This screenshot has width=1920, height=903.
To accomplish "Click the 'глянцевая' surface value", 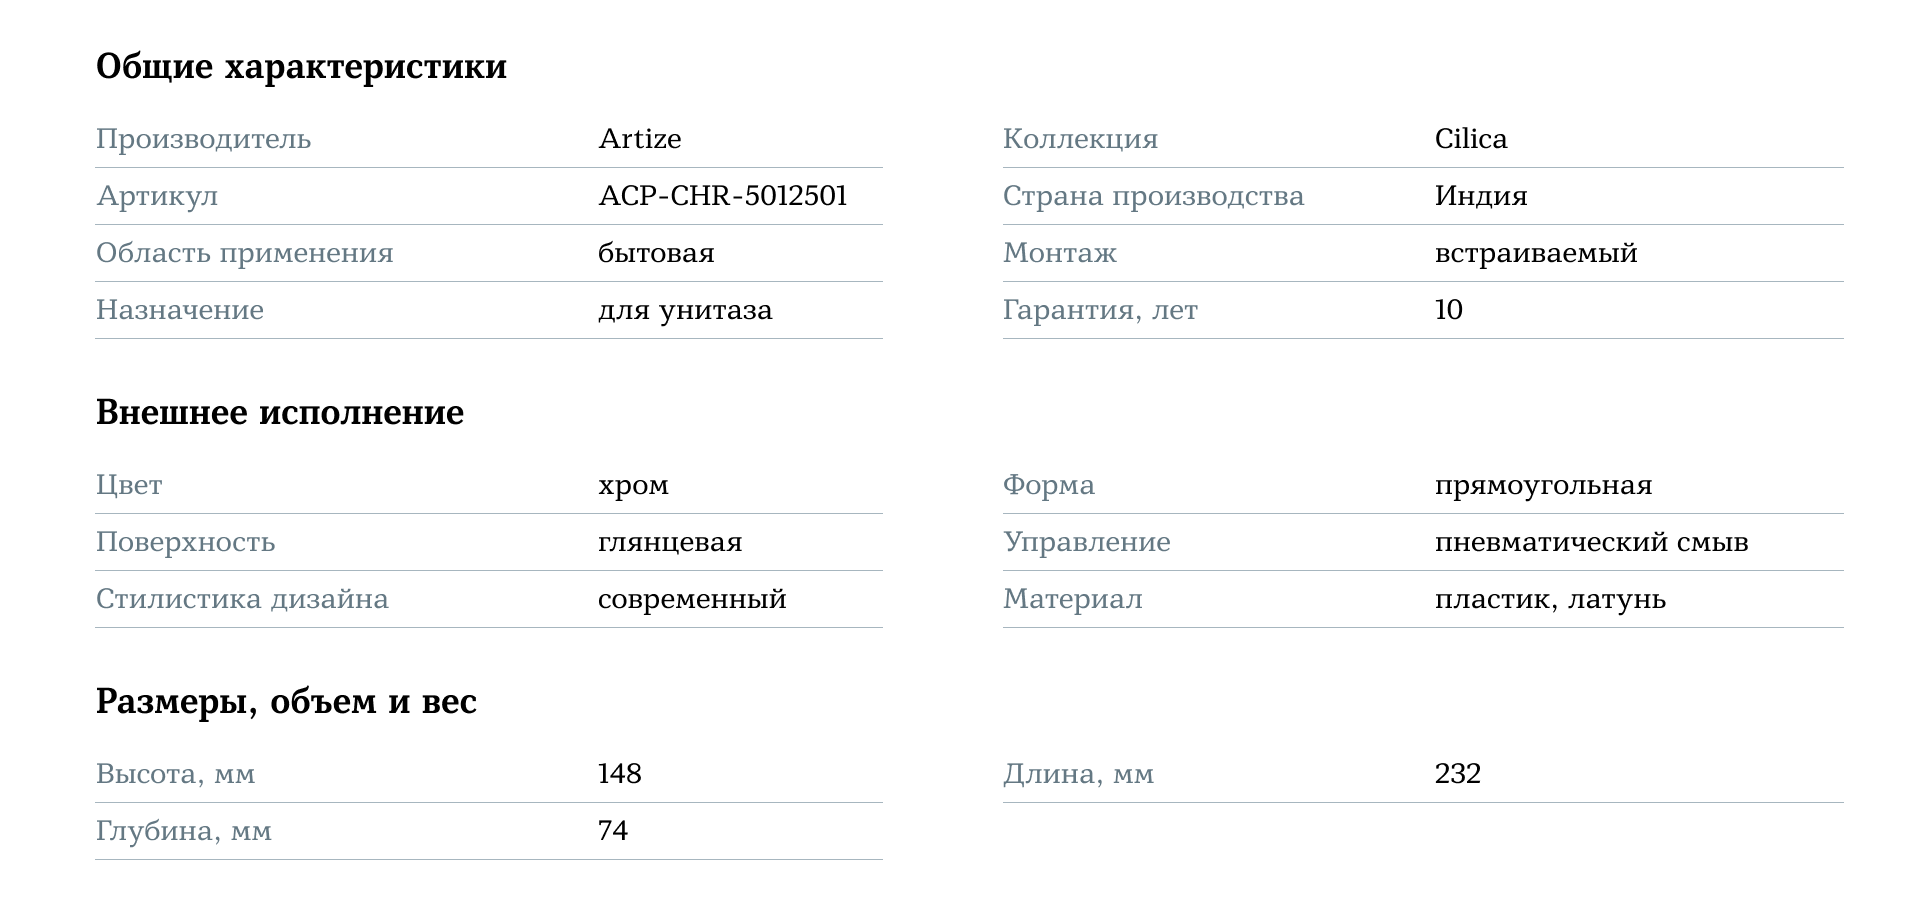I will (x=670, y=543).
